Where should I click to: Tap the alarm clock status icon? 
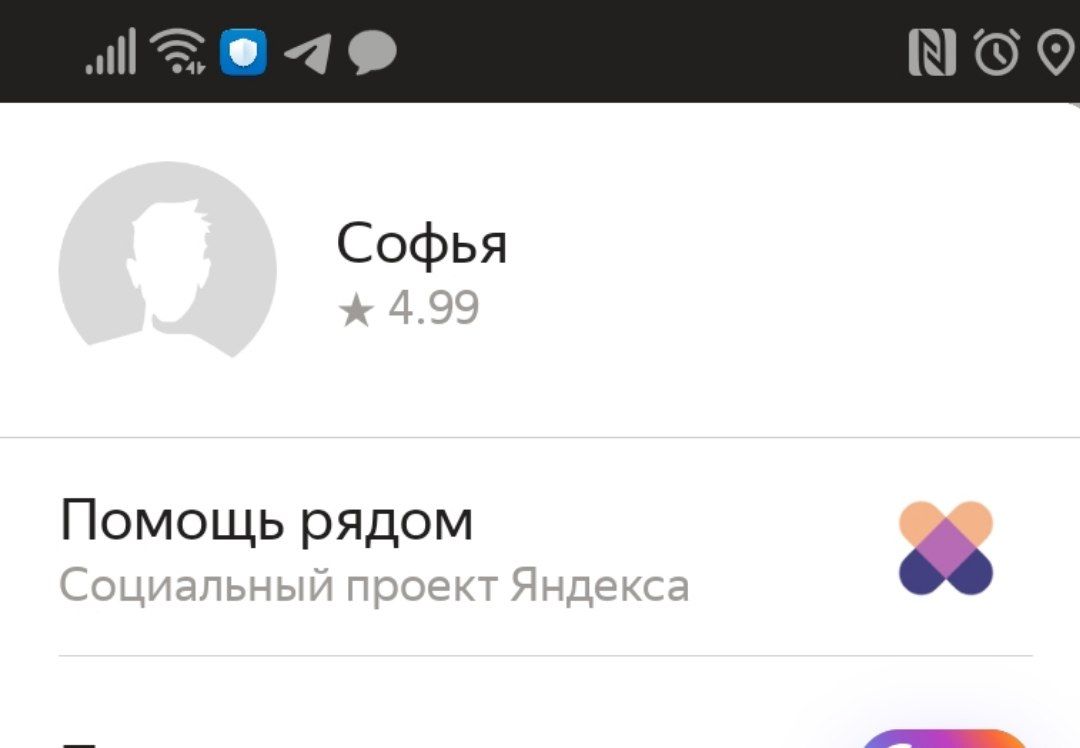(996, 52)
